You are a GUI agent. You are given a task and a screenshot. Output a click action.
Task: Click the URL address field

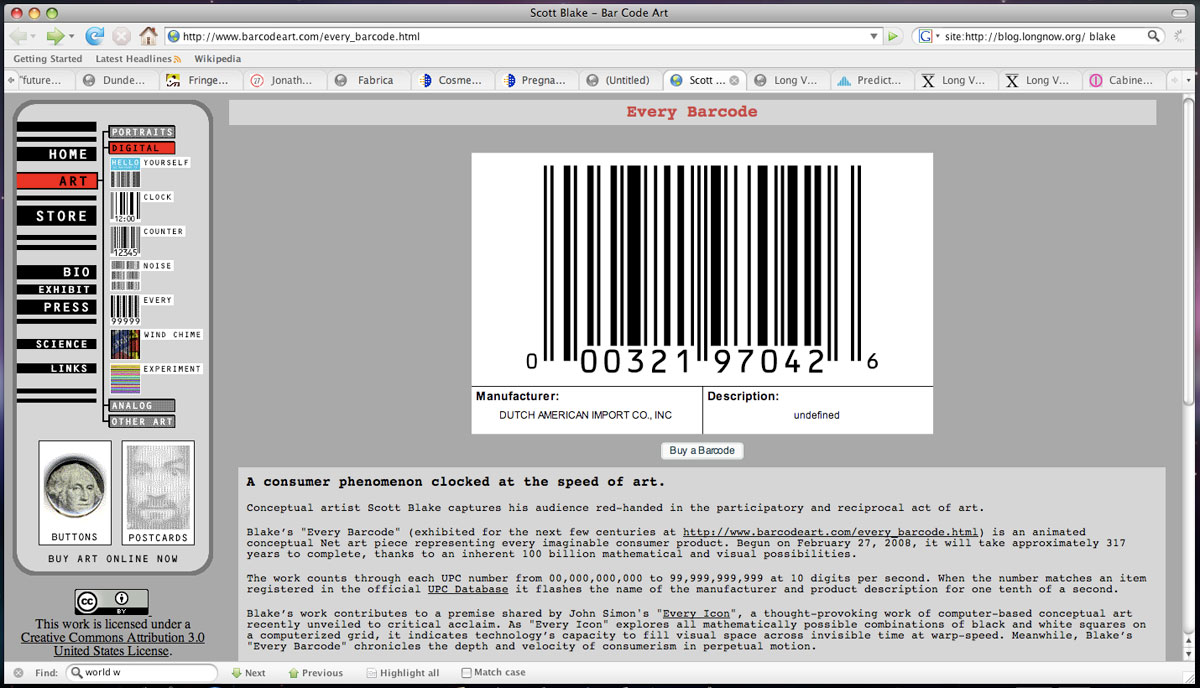coord(523,36)
